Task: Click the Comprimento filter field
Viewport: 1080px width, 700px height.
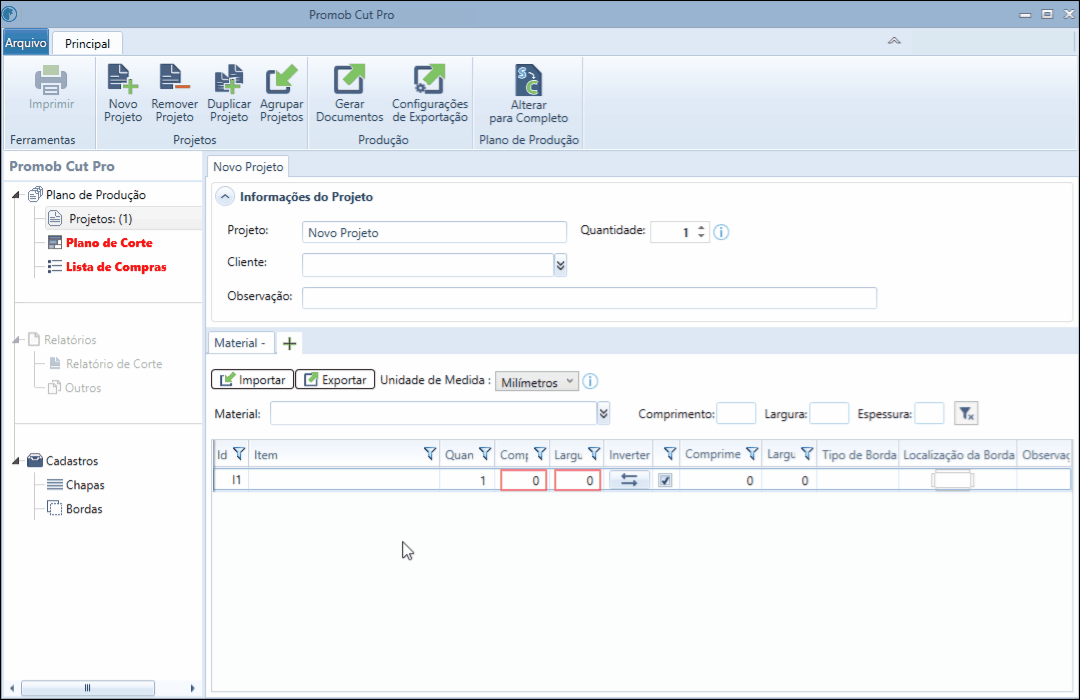Action: tap(736, 413)
